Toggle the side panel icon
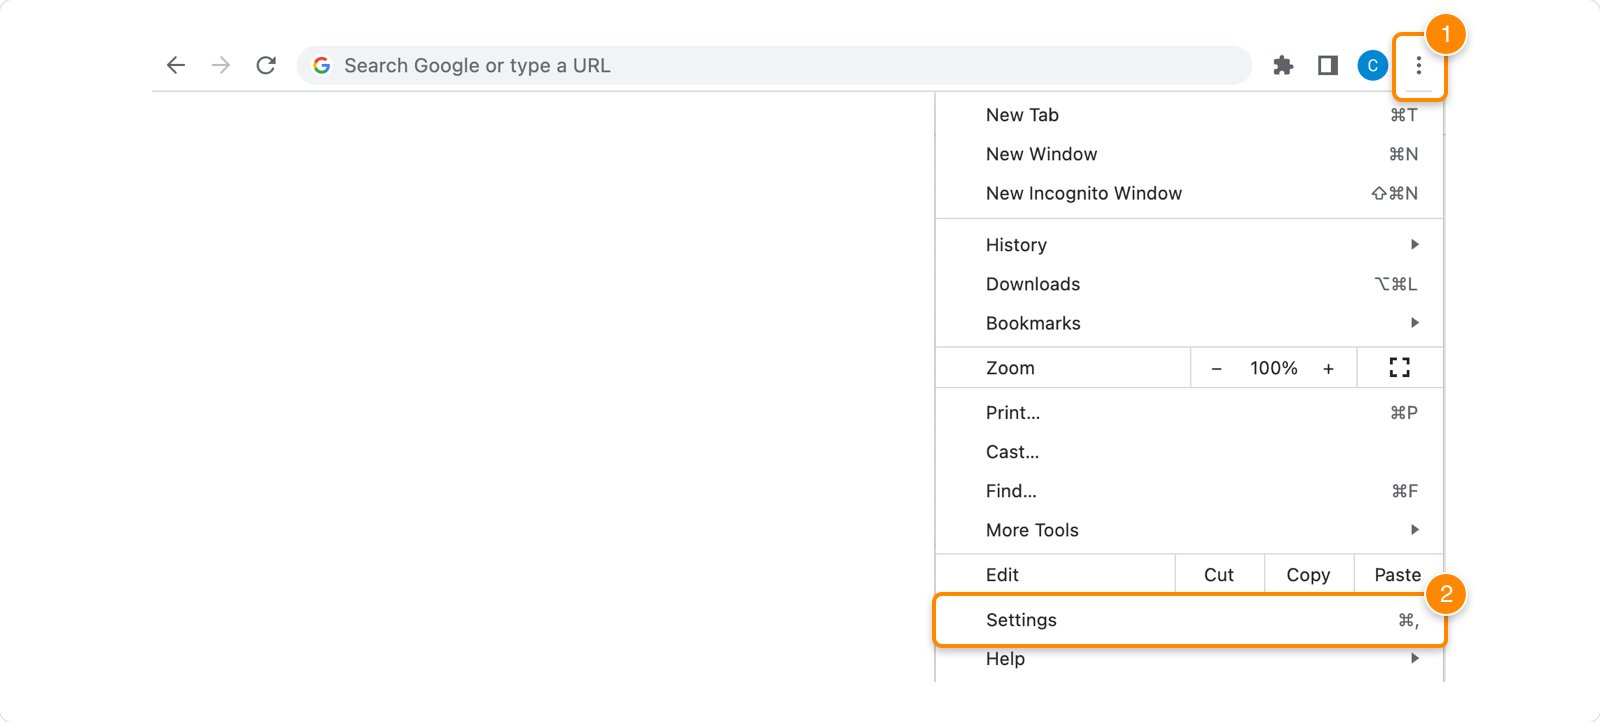 (1328, 65)
